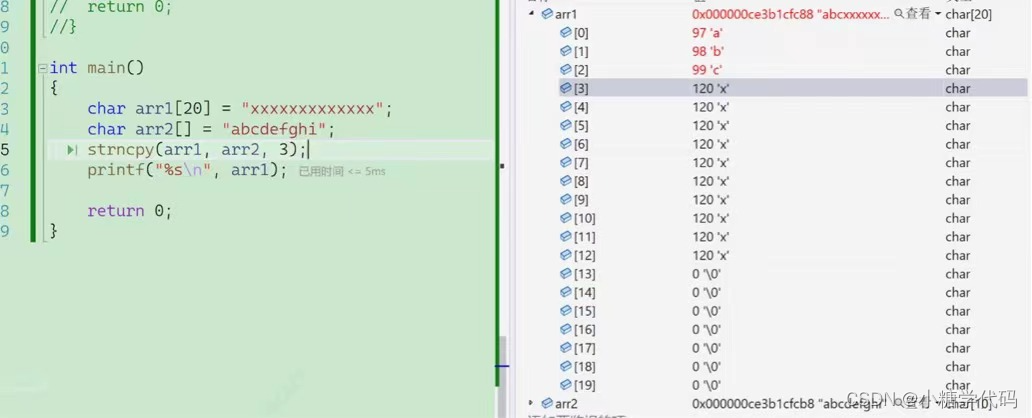Click the cube icon for element [8]

tap(565, 180)
